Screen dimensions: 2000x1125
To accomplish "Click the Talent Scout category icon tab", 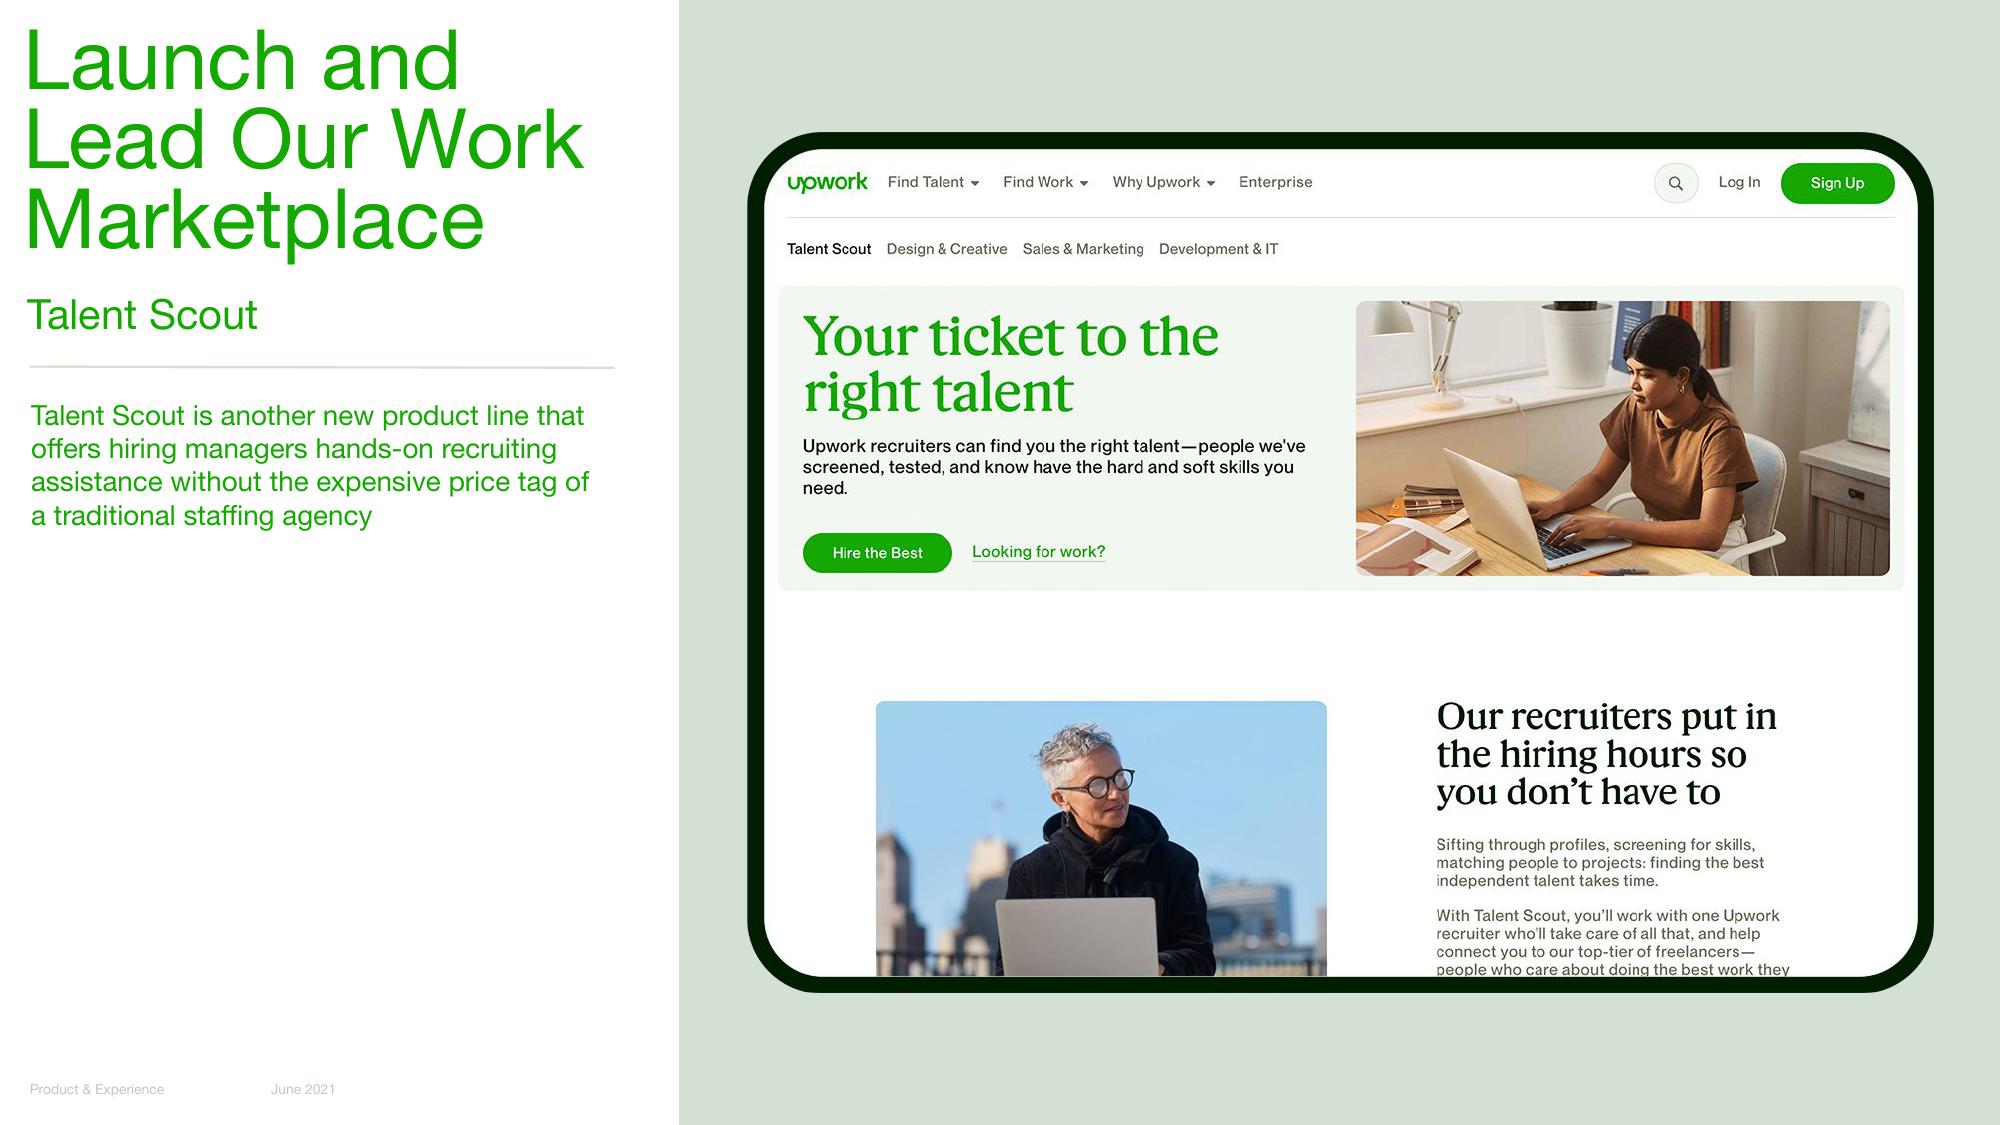I will tap(828, 249).
